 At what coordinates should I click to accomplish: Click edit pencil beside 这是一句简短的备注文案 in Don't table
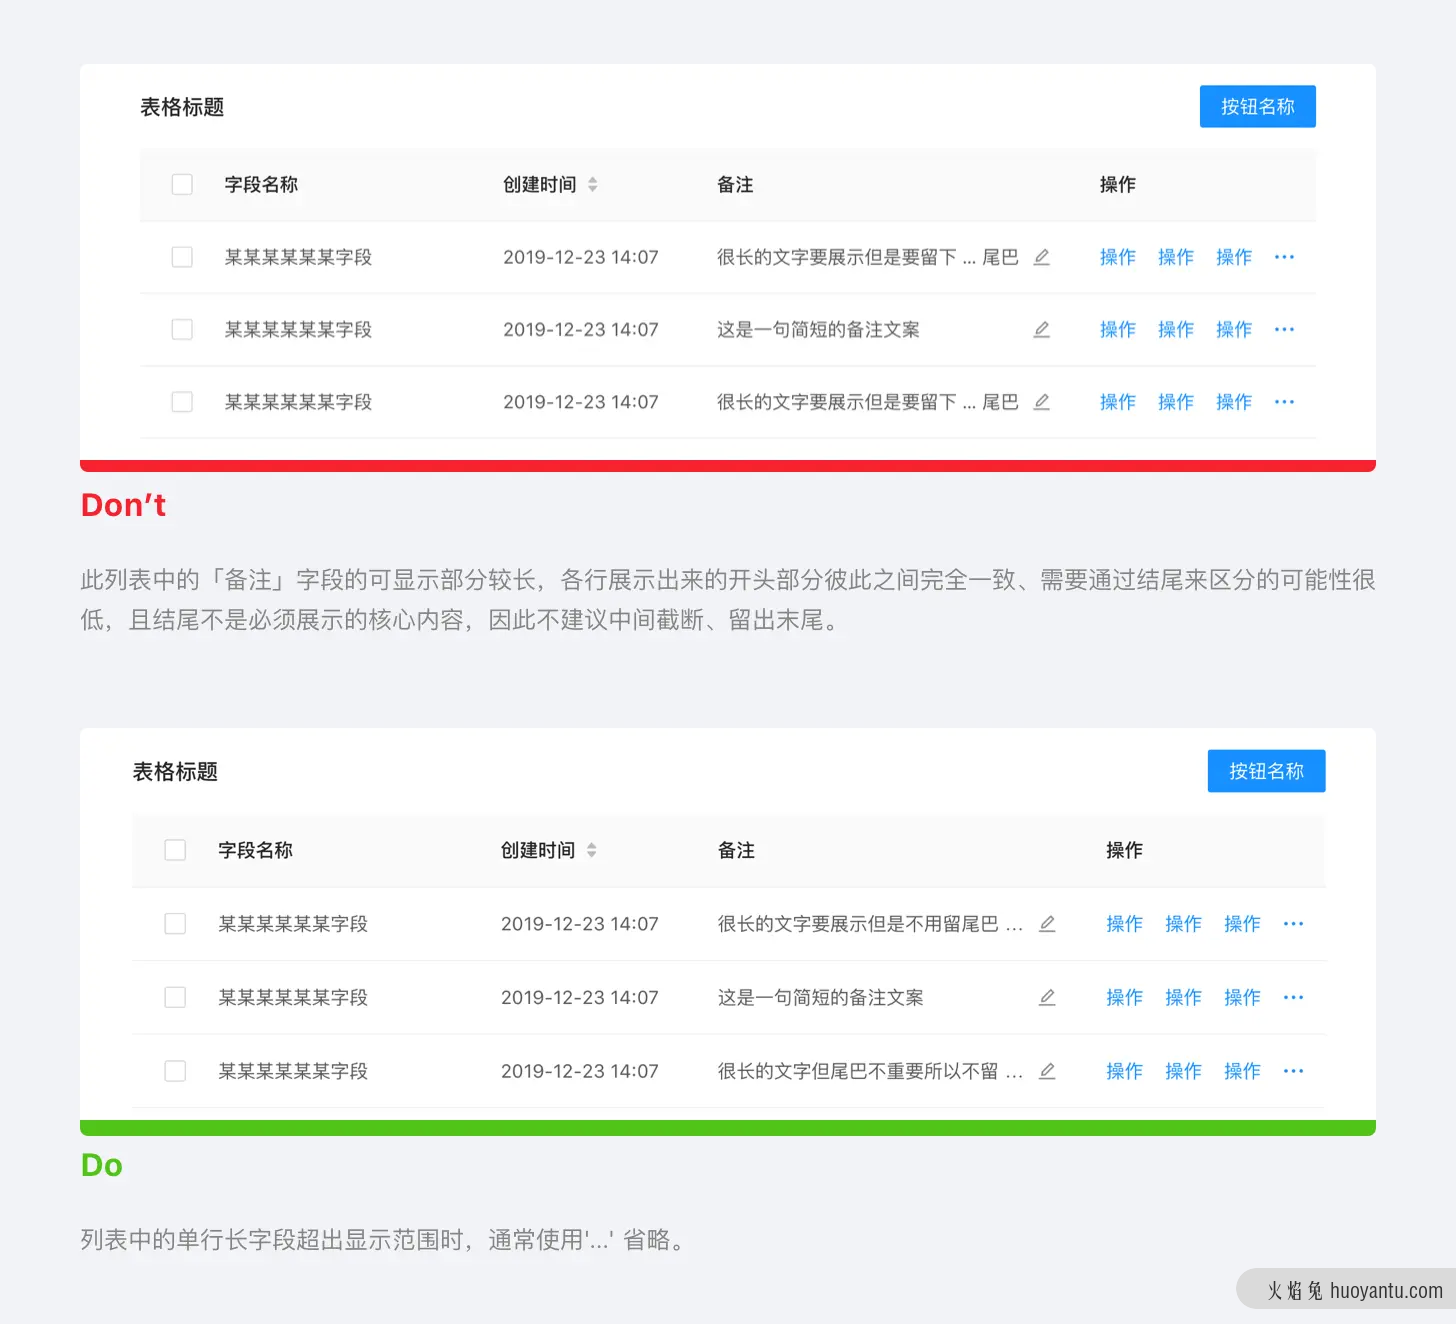1041,329
